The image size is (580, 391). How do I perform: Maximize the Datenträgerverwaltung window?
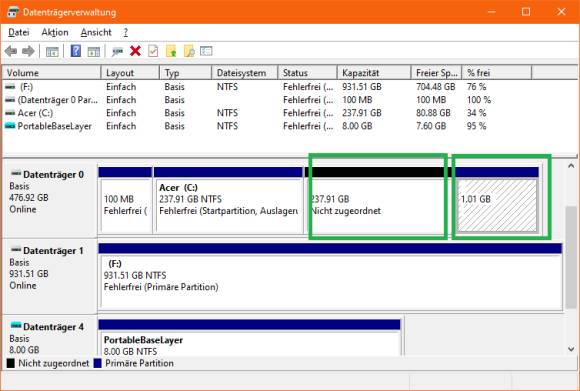(526, 12)
